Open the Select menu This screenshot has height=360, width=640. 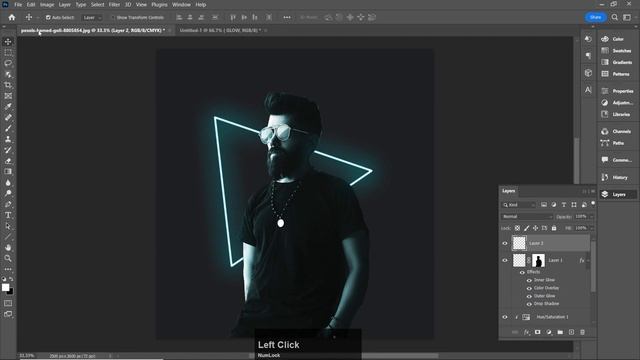pyautogui.click(x=98, y=4)
